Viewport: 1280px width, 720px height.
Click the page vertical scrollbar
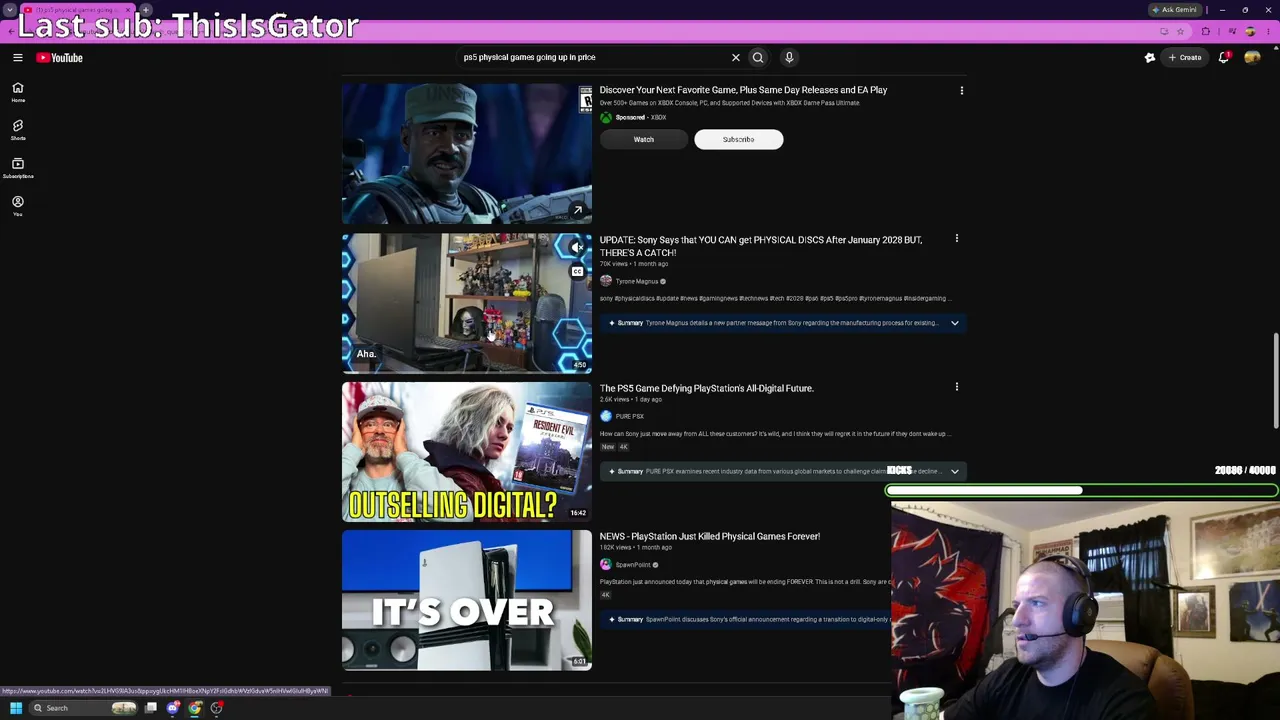(1275, 382)
